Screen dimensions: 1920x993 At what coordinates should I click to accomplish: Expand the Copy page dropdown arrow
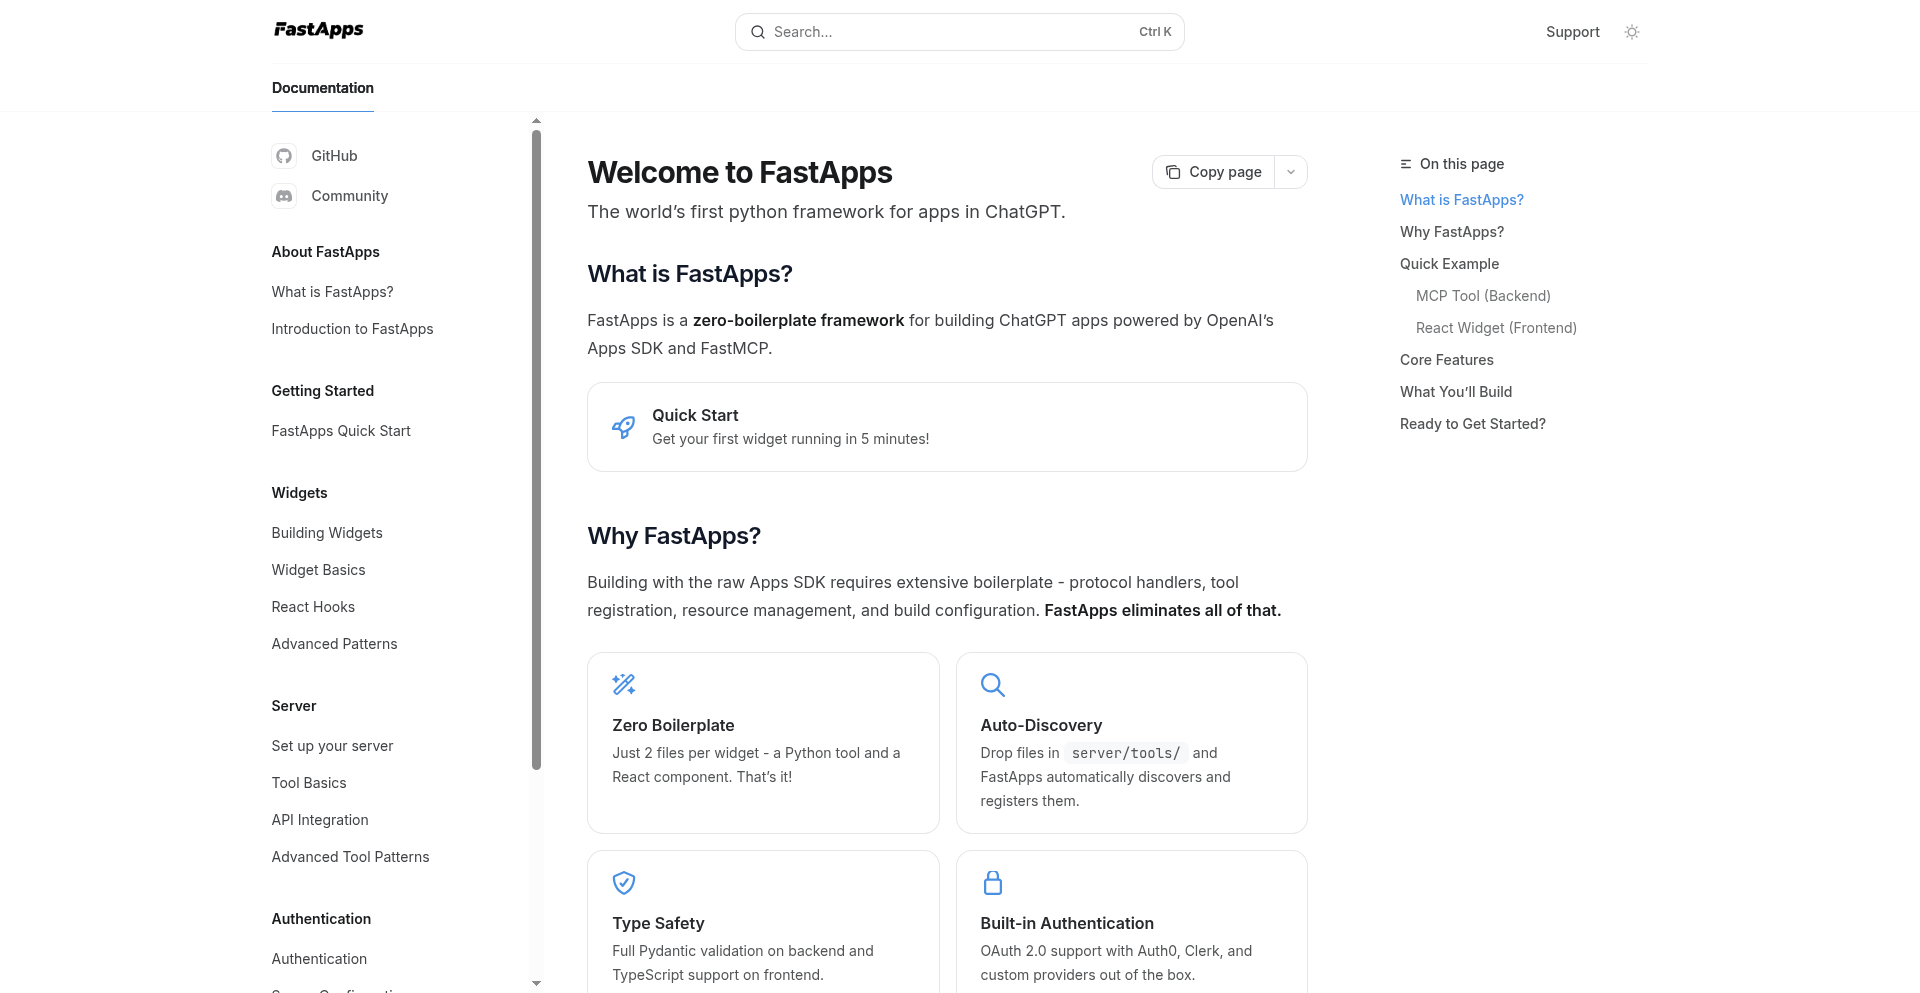click(1291, 172)
